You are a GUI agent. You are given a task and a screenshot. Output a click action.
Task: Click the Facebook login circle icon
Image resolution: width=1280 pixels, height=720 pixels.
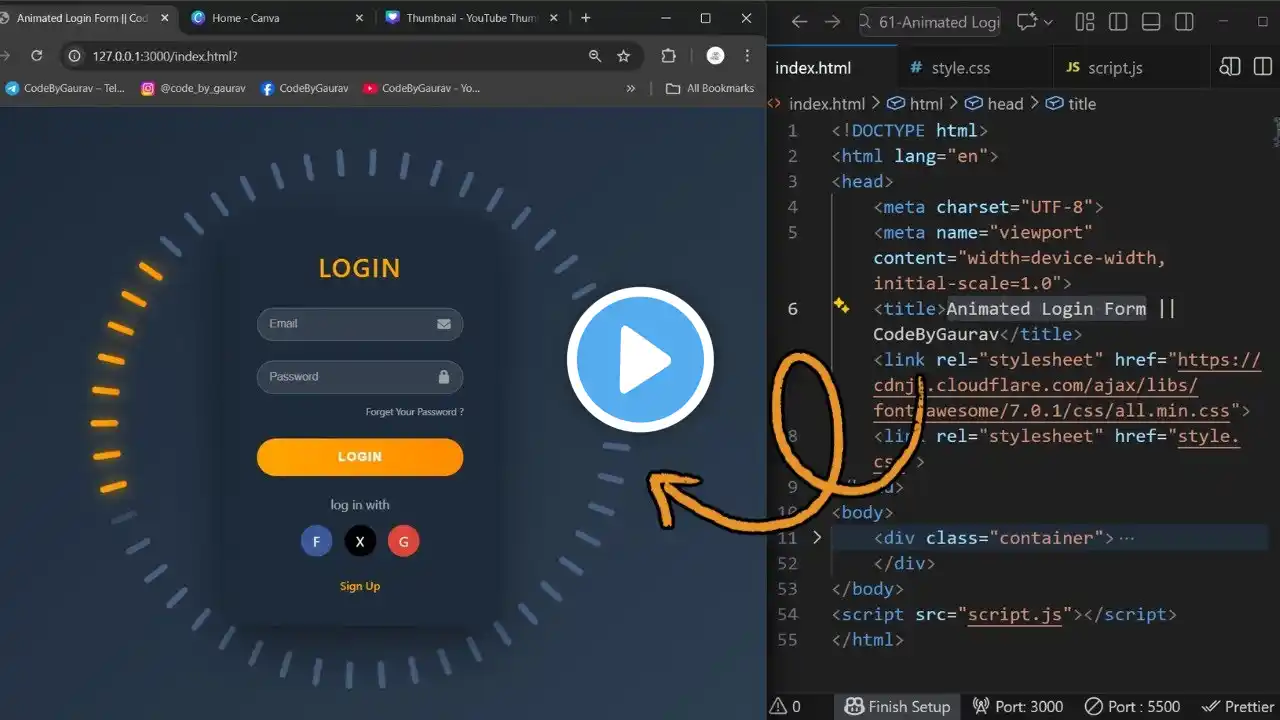click(316, 541)
